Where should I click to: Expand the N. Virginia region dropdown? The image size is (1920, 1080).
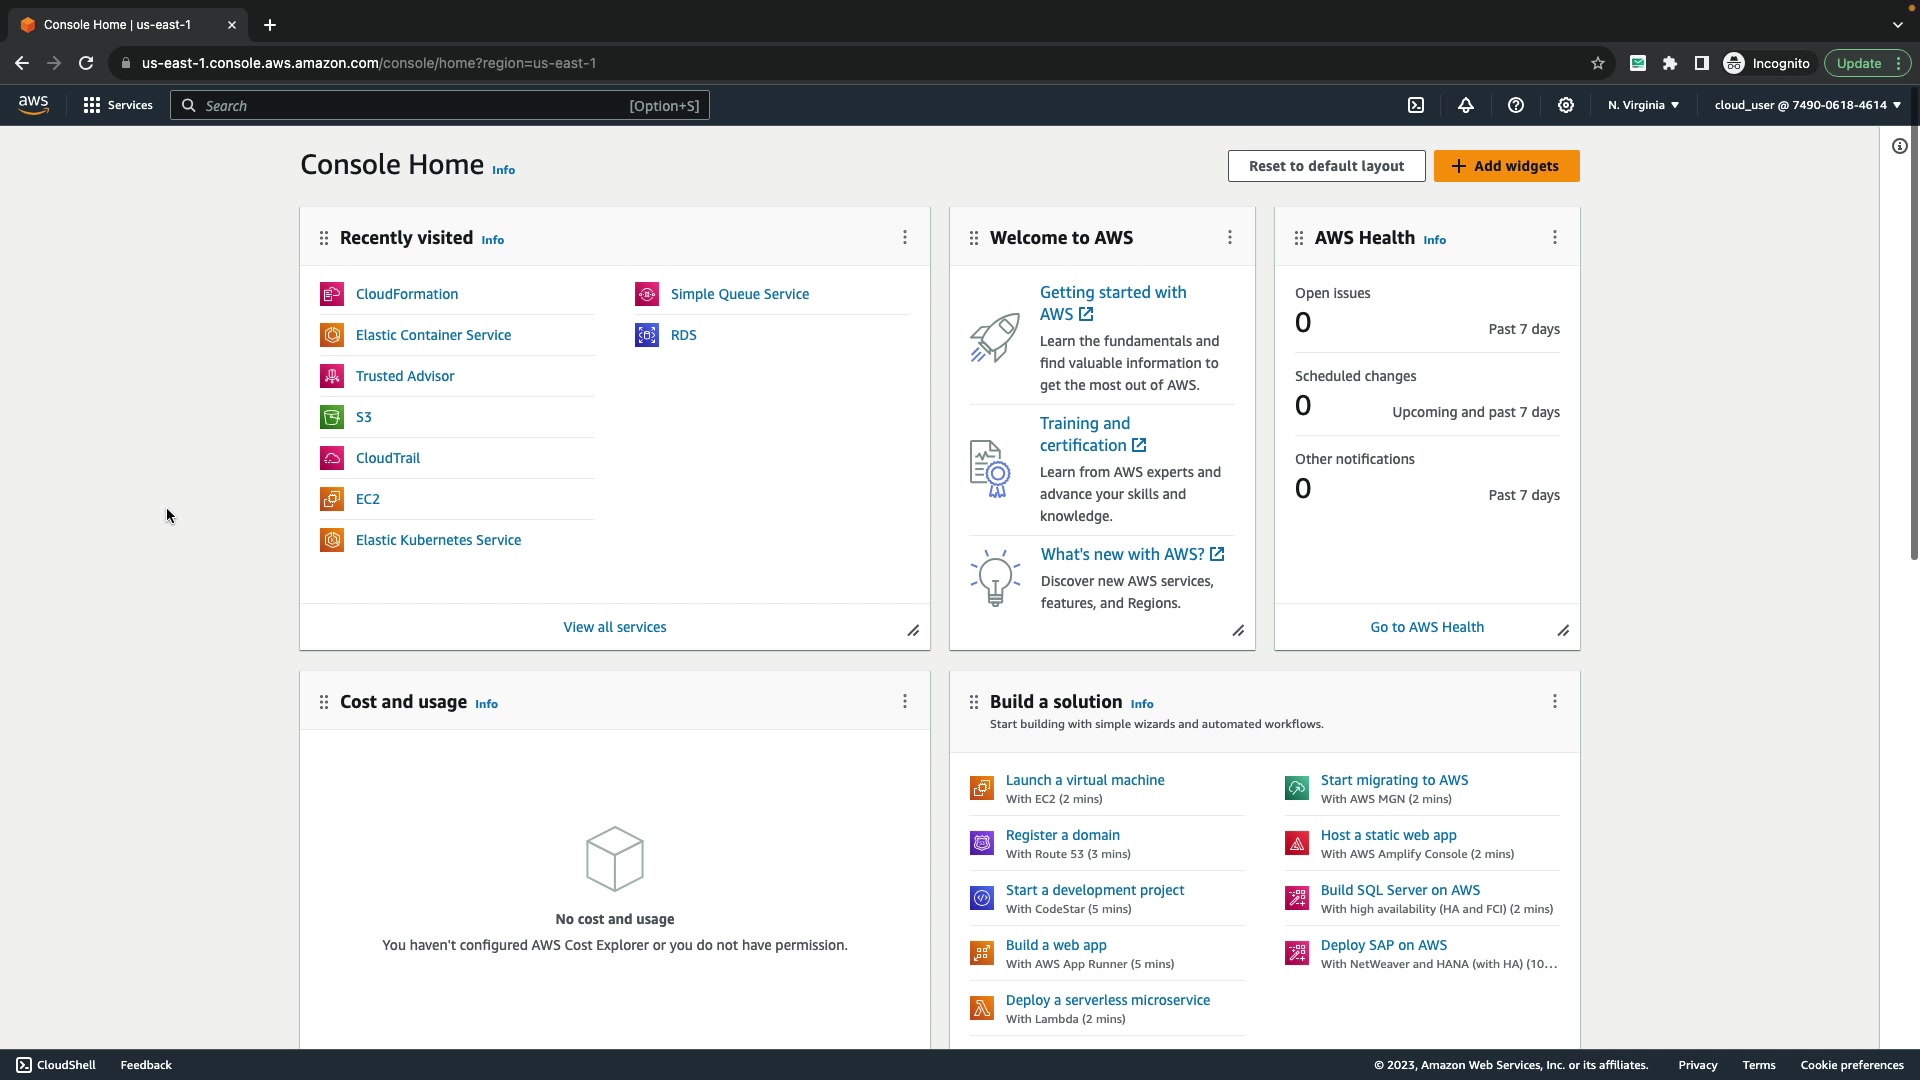pyautogui.click(x=1643, y=105)
